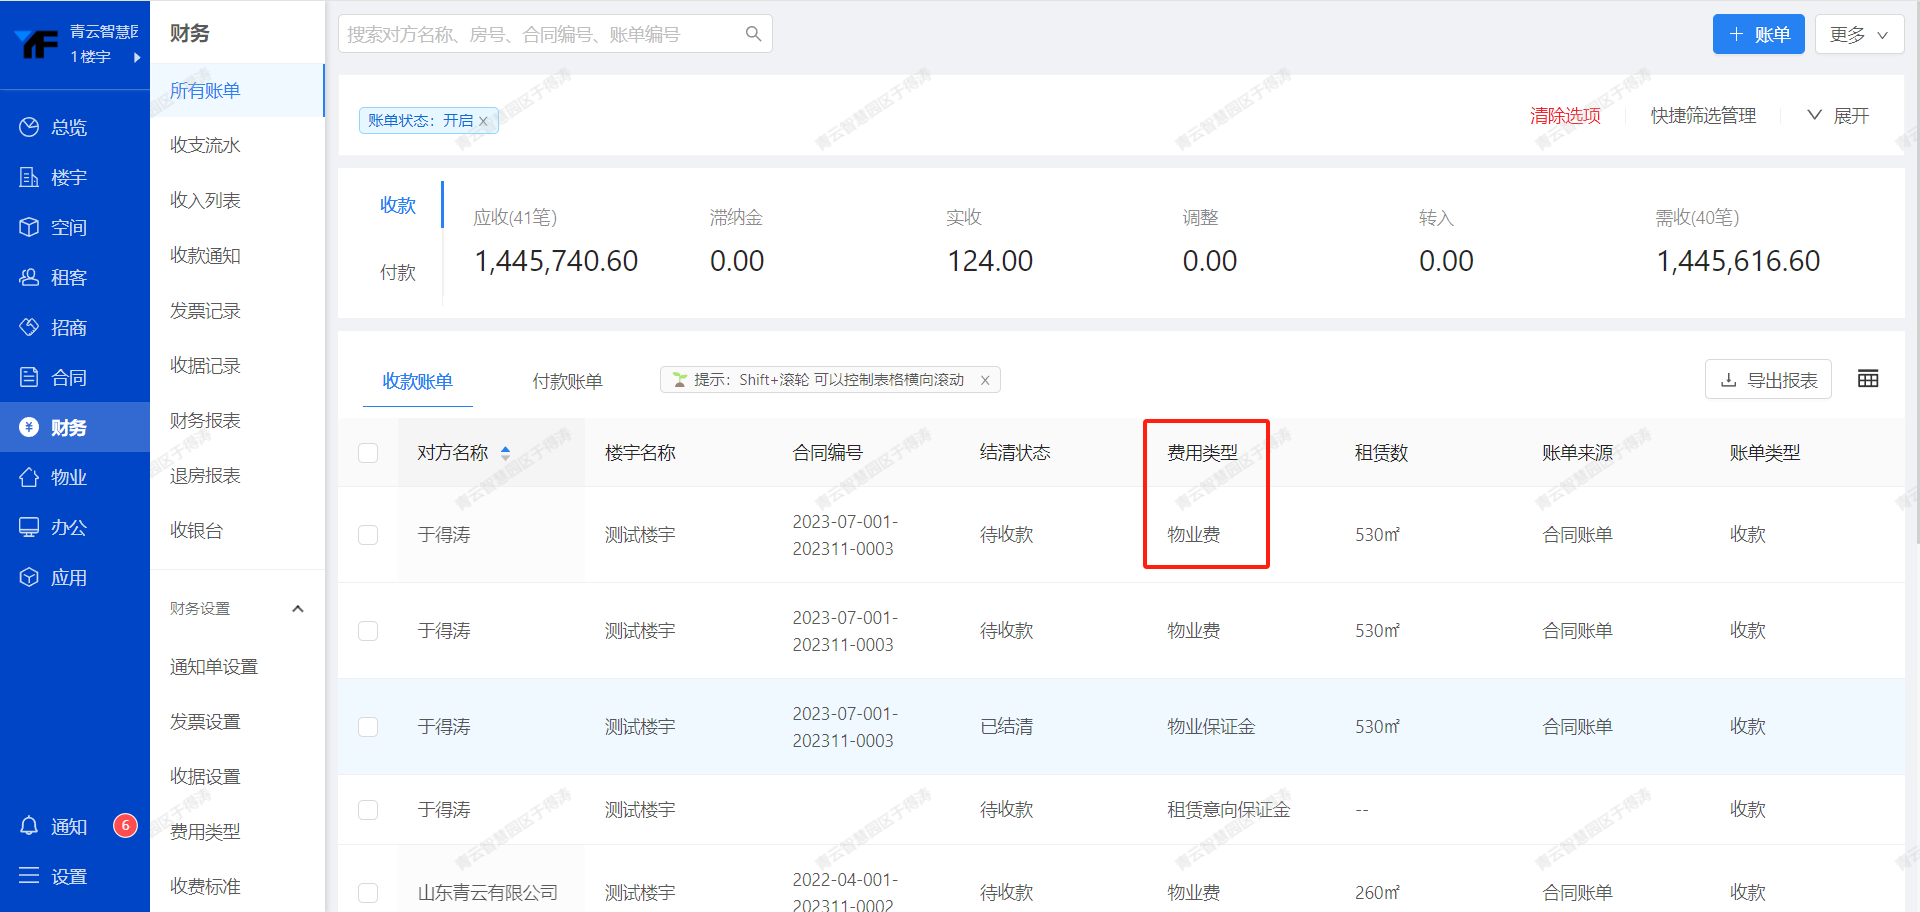Click the 清除选项 link
The width and height of the screenshot is (1920, 912).
coord(1565,116)
